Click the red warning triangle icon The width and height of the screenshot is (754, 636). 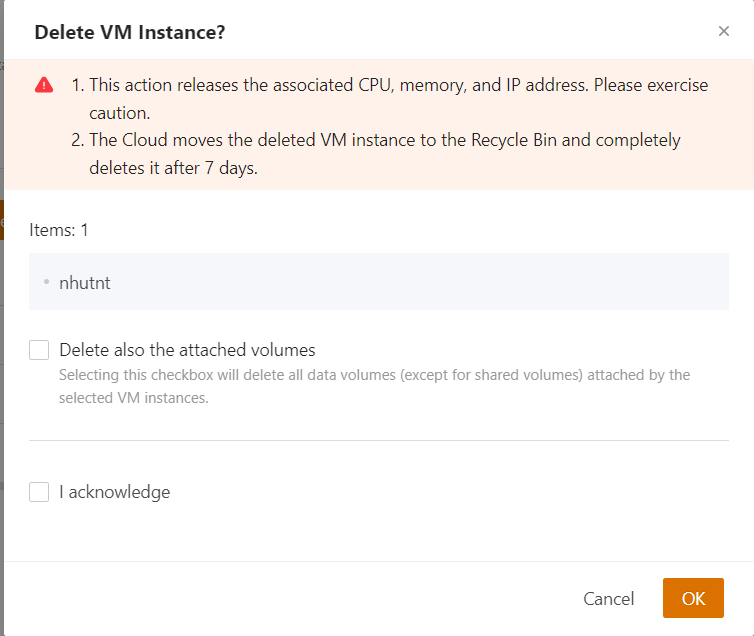point(44,85)
